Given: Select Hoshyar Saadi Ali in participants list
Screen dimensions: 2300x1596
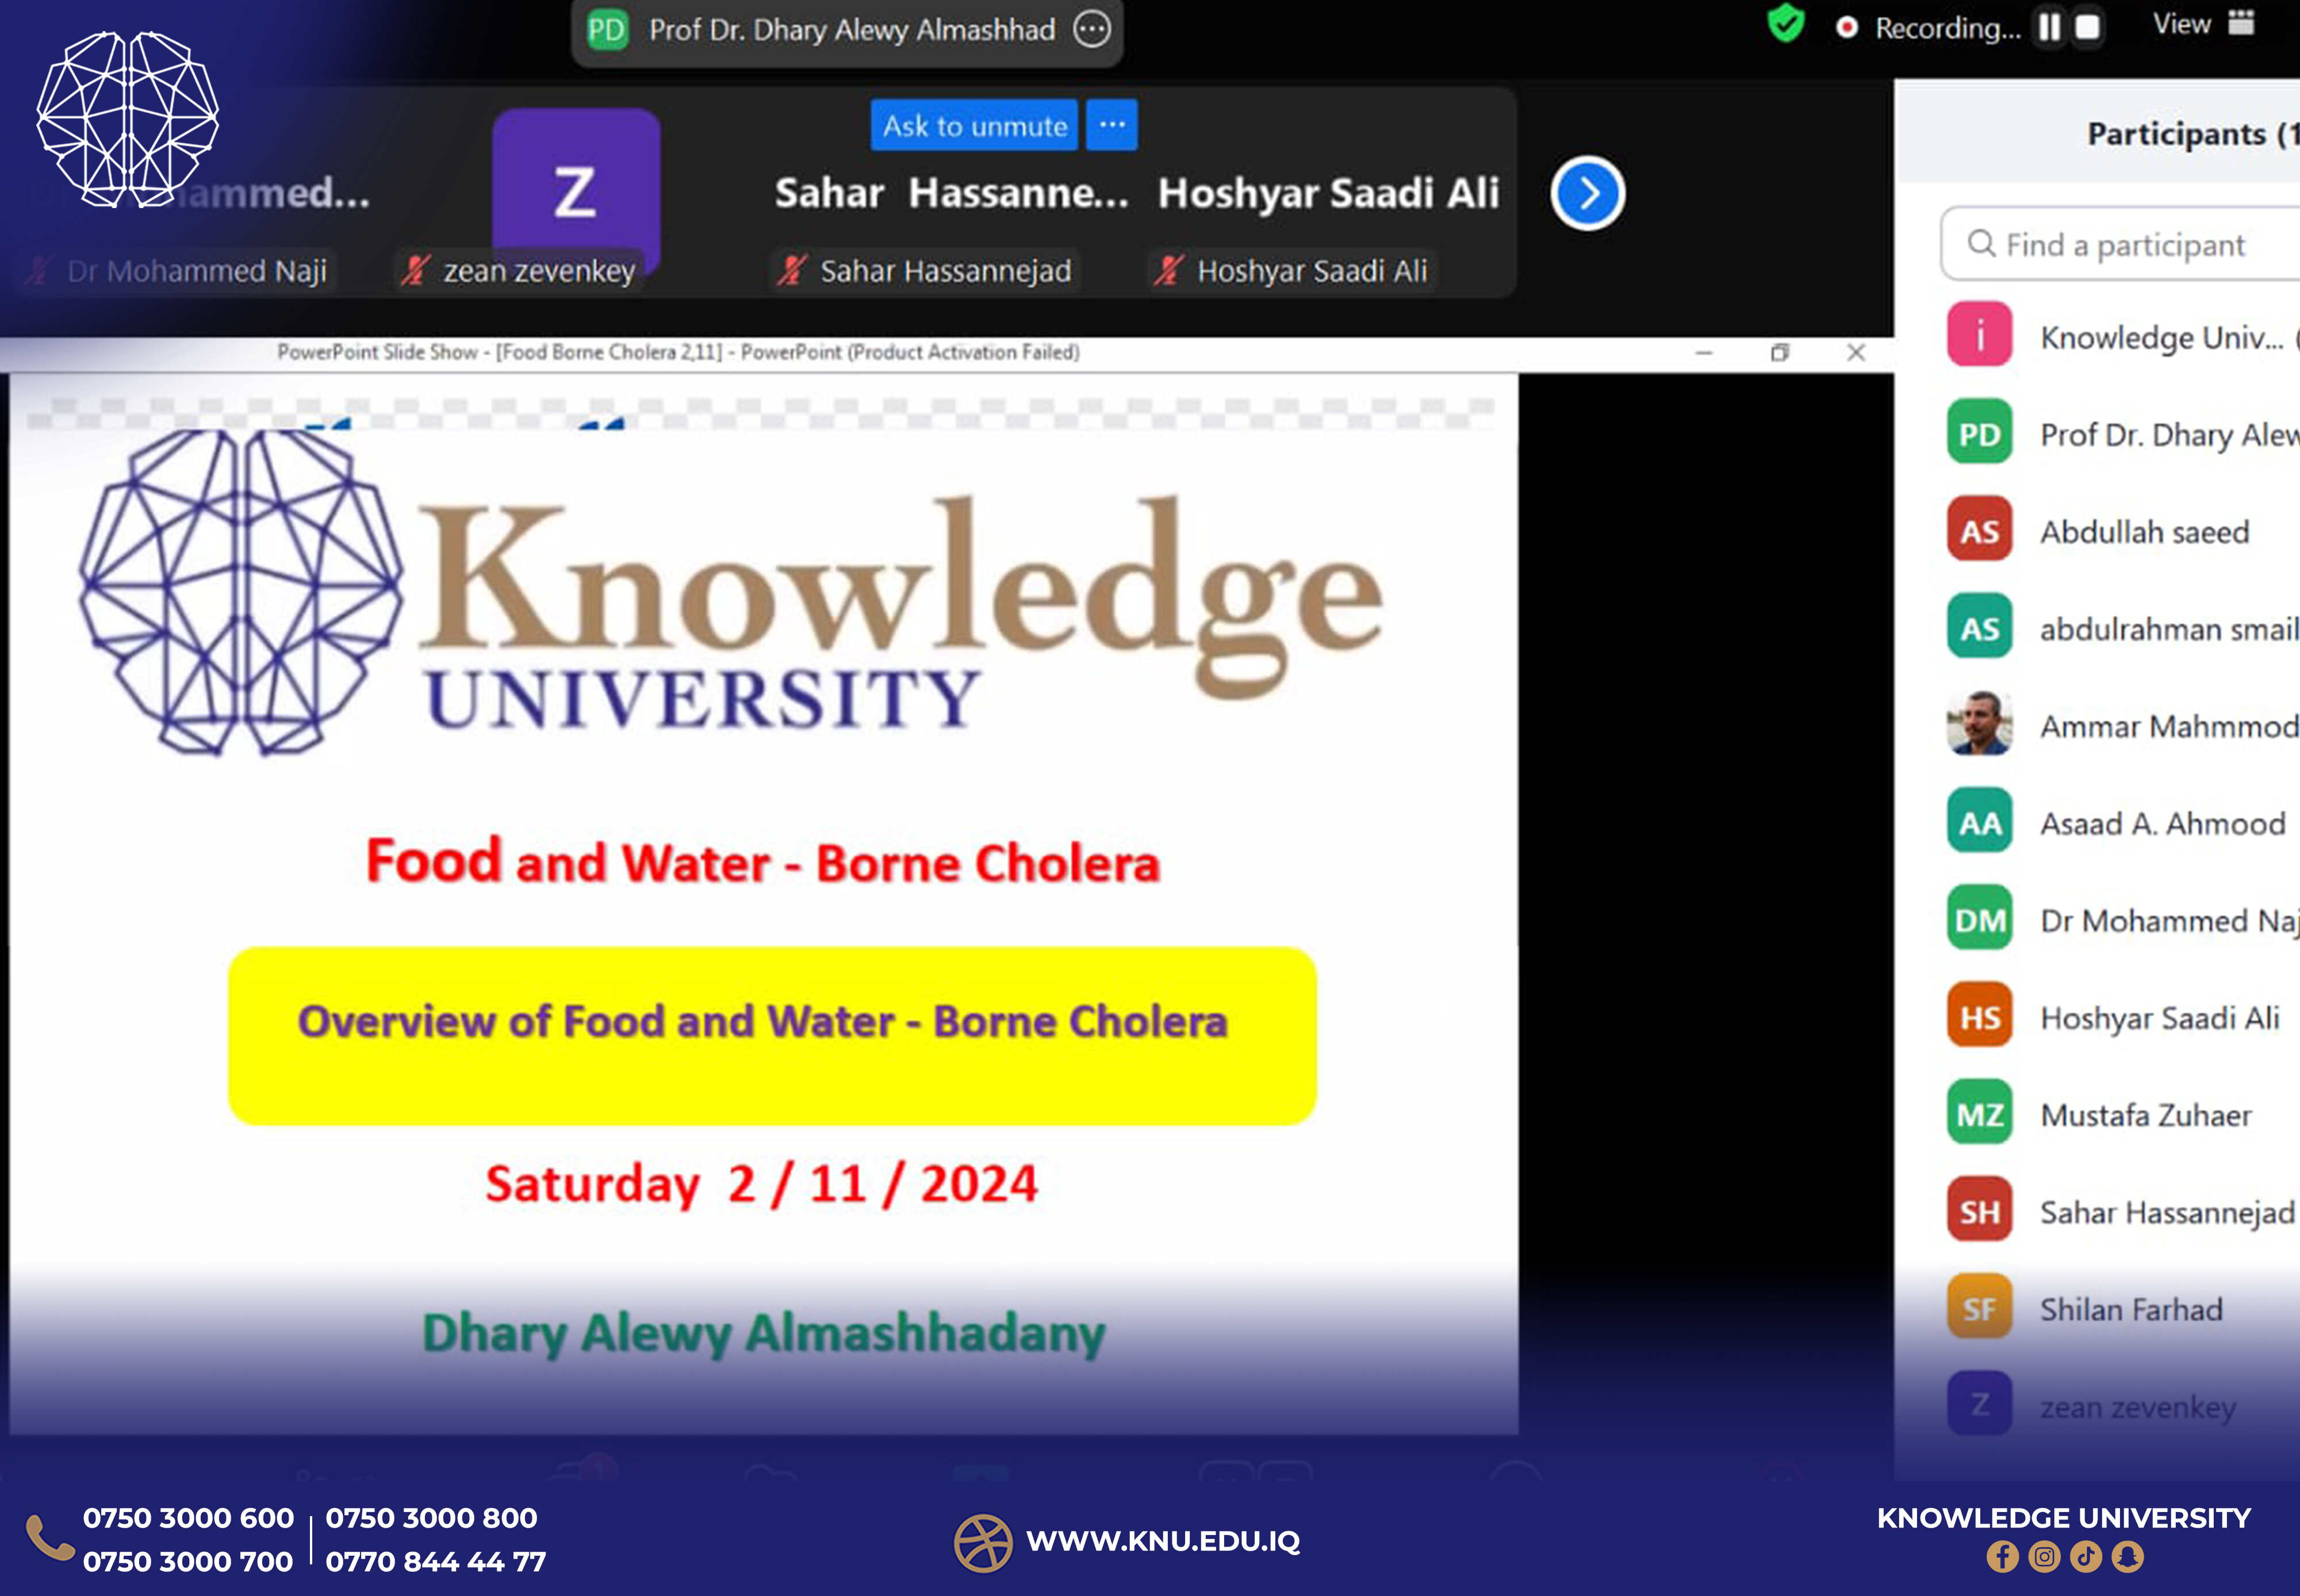Looking at the screenshot, I should point(2122,1017).
